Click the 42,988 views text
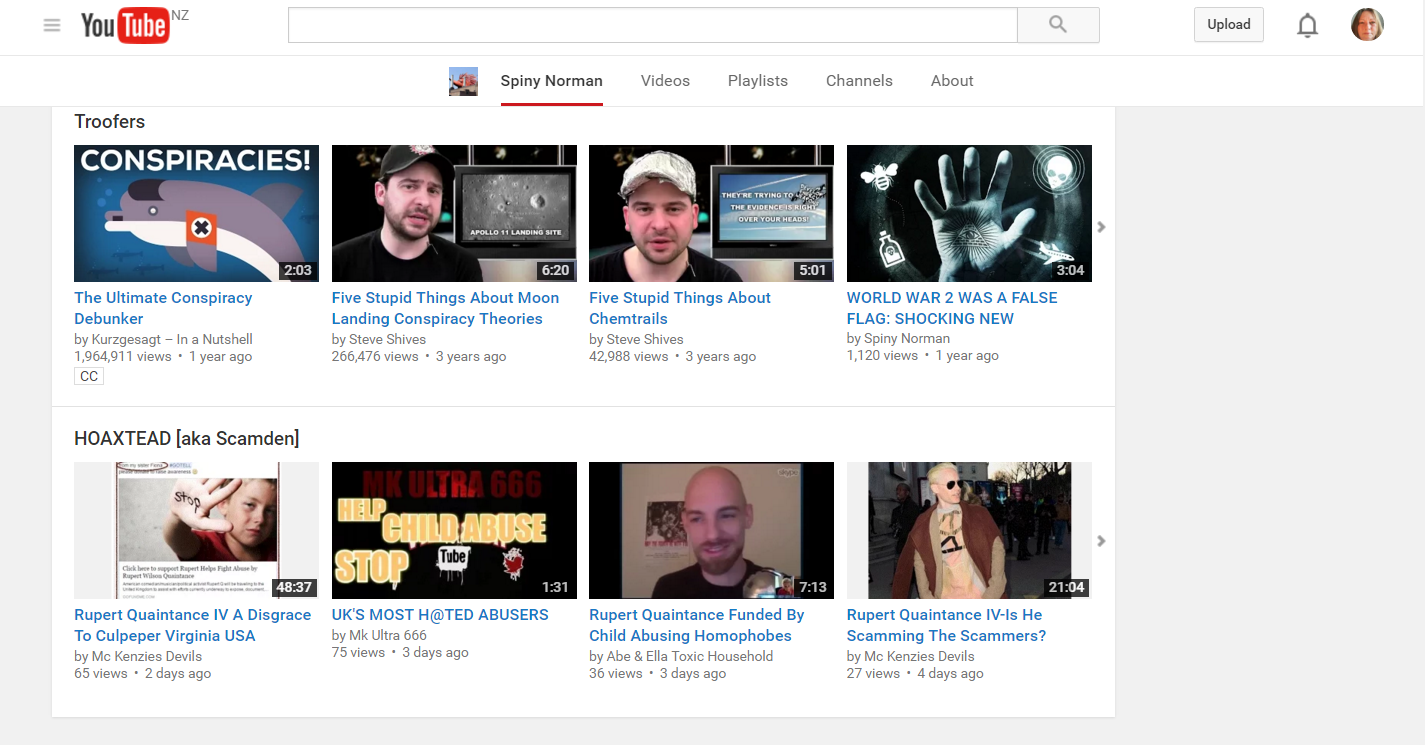The width and height of the screenshot is (1425, 745). click(629, 356)
